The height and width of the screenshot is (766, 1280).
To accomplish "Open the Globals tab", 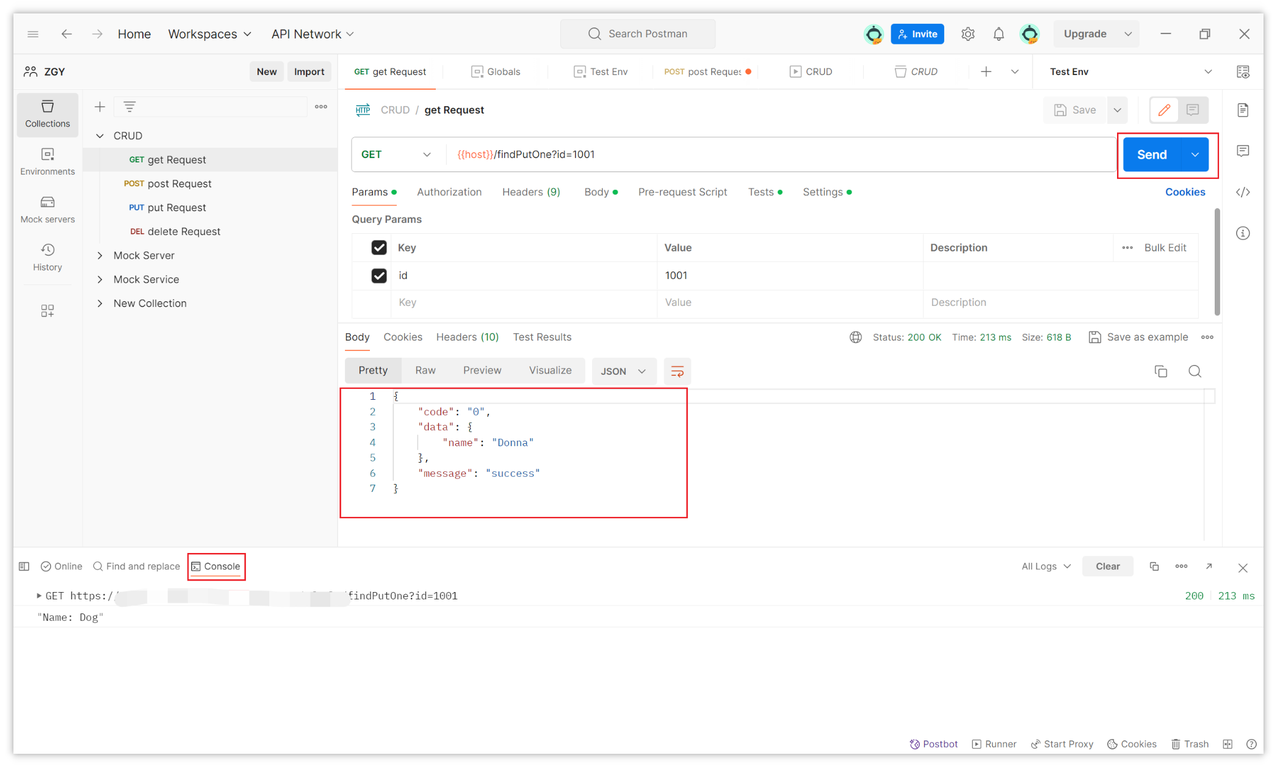I will click(495, 72).
